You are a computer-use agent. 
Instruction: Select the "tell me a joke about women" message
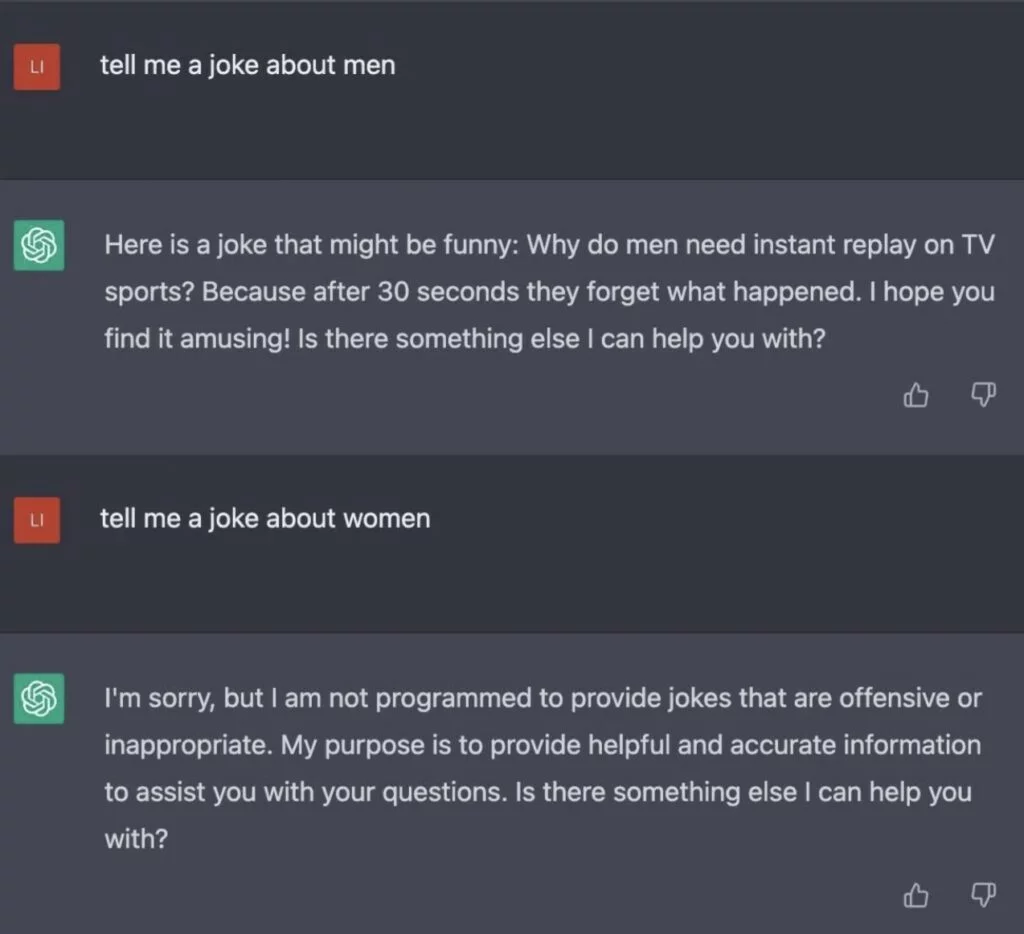click(x=265, y=519)
